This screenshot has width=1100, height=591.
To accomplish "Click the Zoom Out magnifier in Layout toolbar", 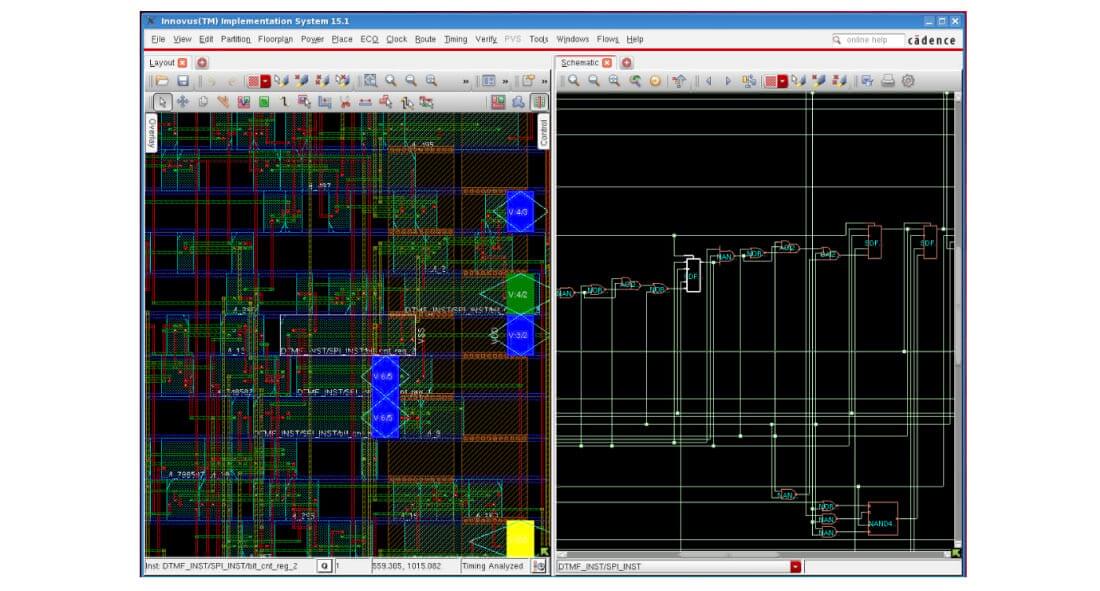I will pyautogui.click(x=411, y=81).
